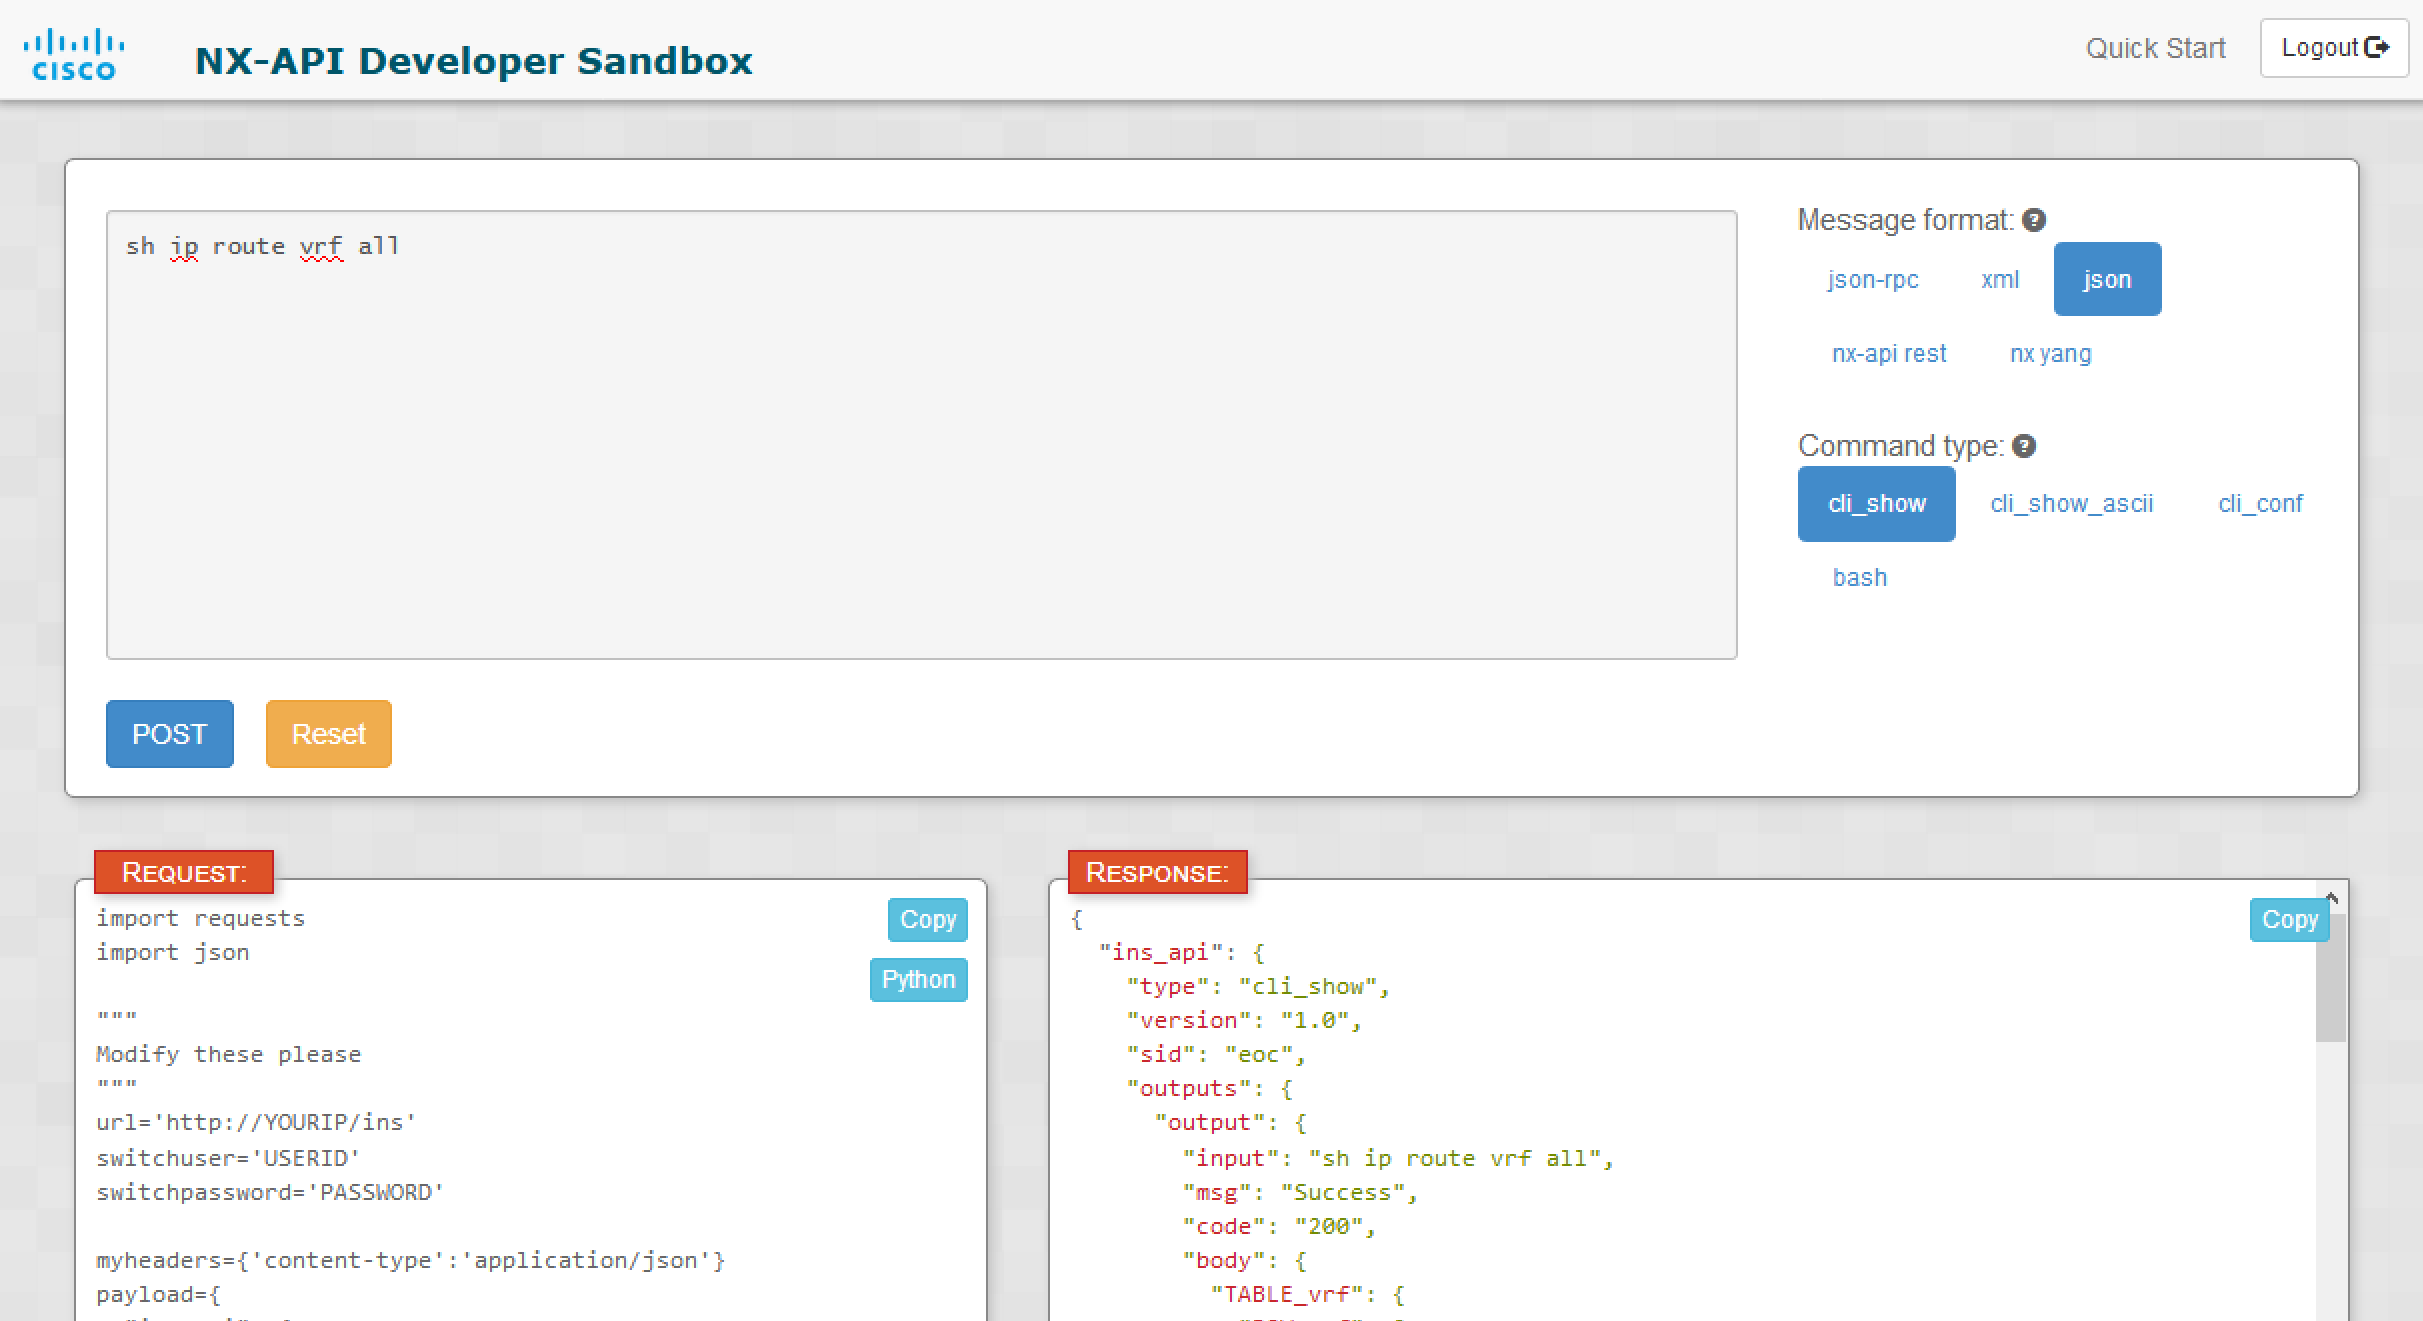The image size is (2423, 1321).
Task: Click the "import requests" line
Action: pyautogui.click(x=200, y=919)
